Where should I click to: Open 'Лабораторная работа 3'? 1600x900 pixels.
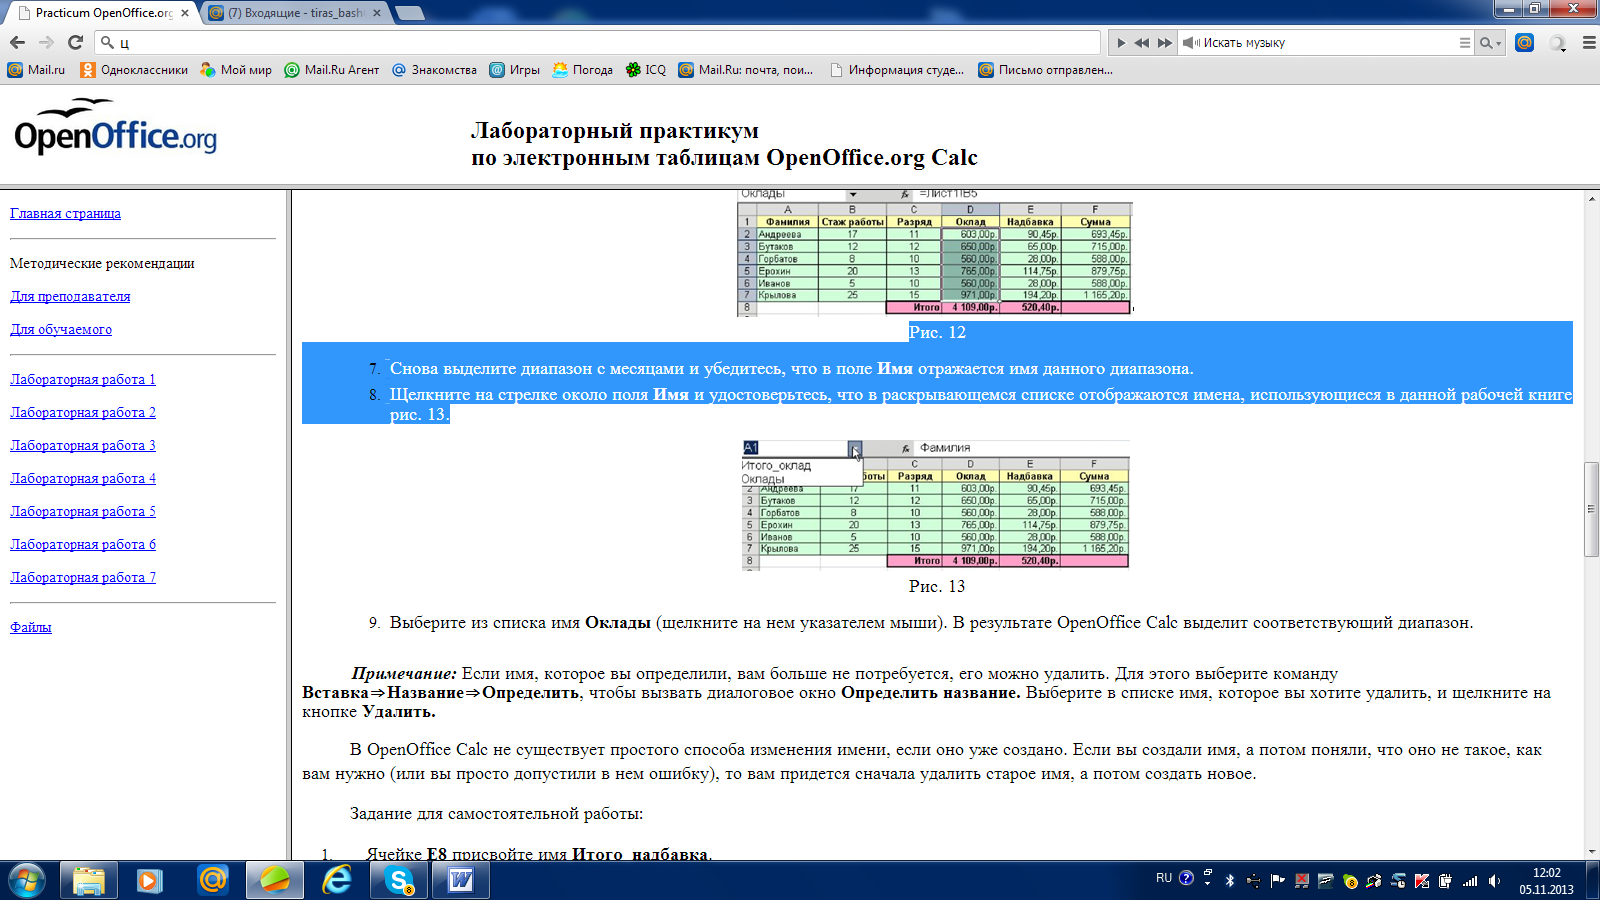83,445
